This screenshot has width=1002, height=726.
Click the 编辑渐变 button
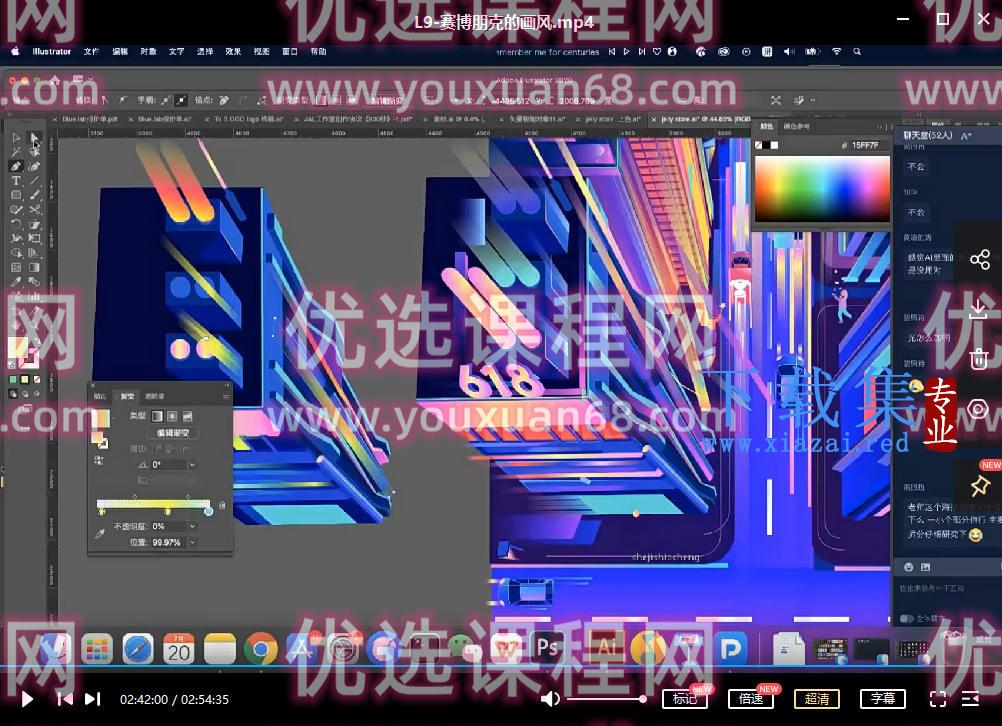pos(173,433)
